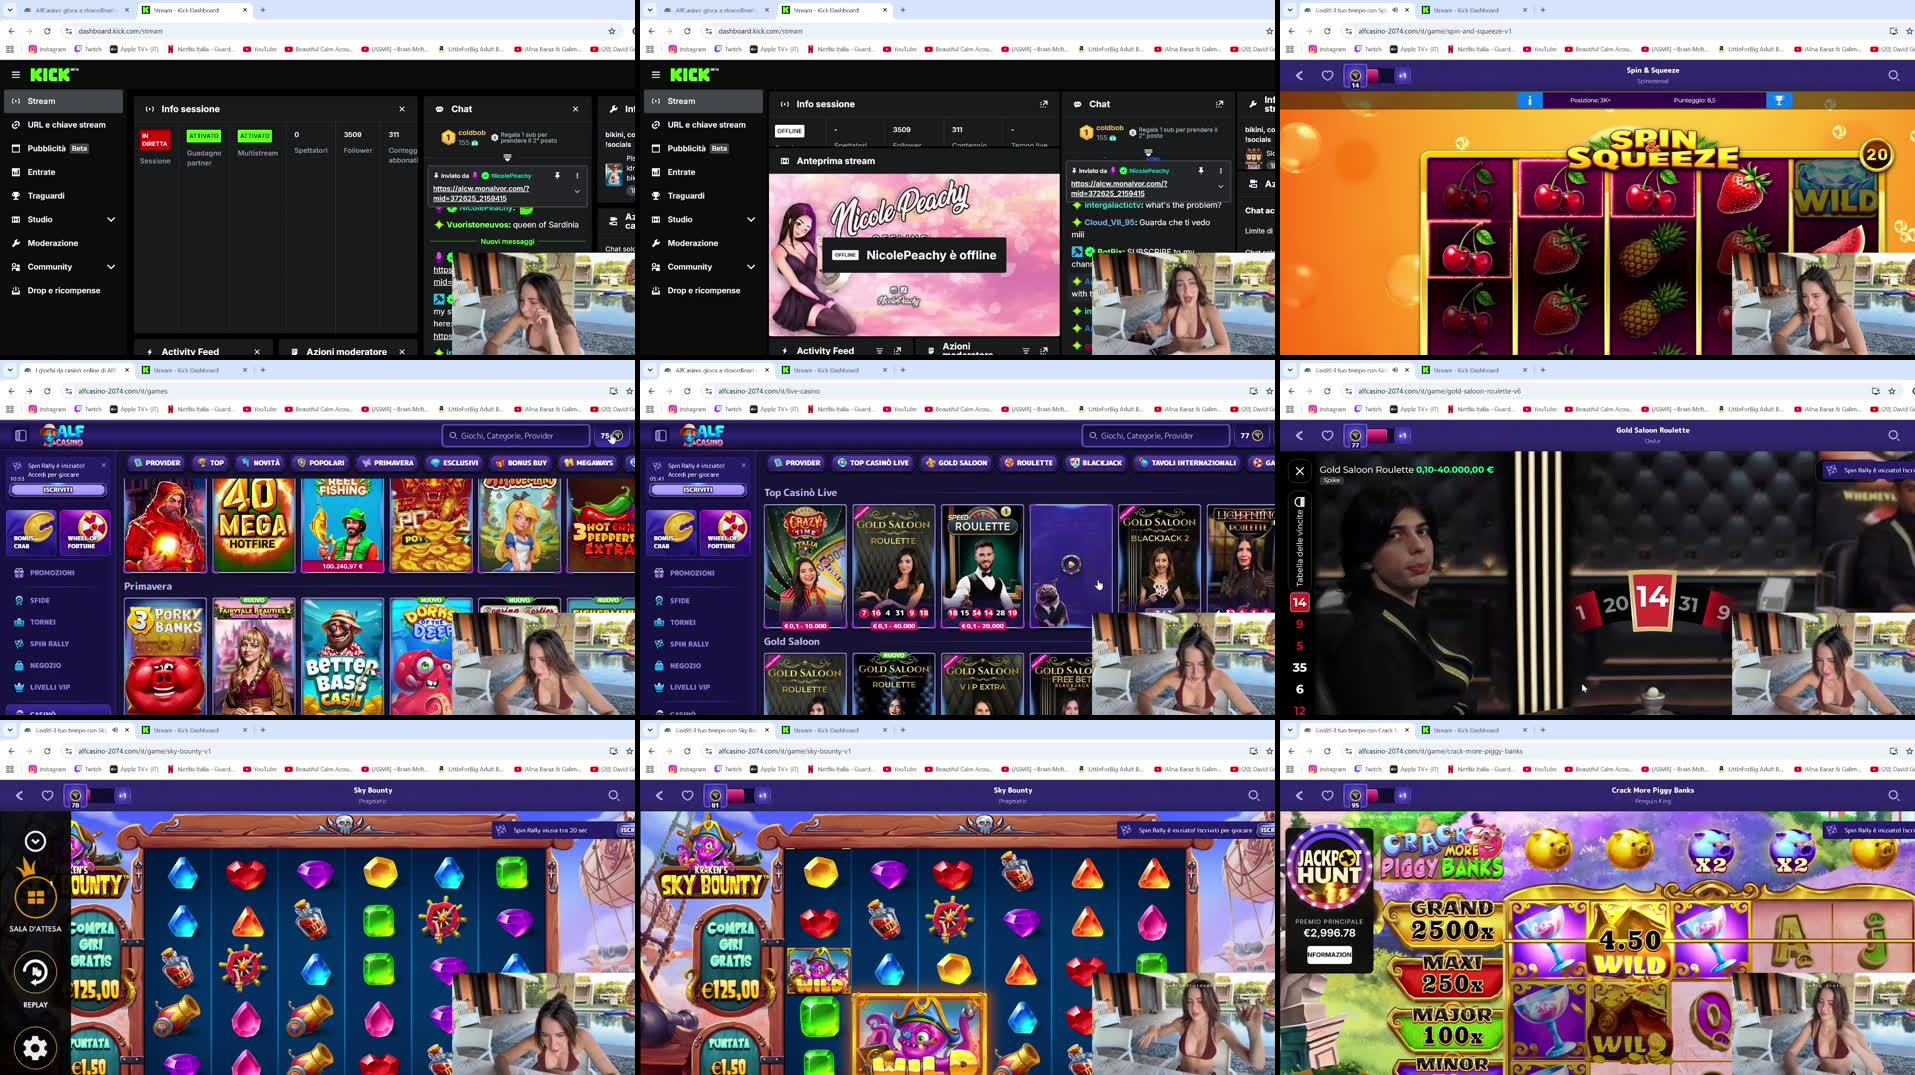Collapse the sidebar in the ALF Casino games lobby
The image size is (1915, 1075).
tap(20, 435)
